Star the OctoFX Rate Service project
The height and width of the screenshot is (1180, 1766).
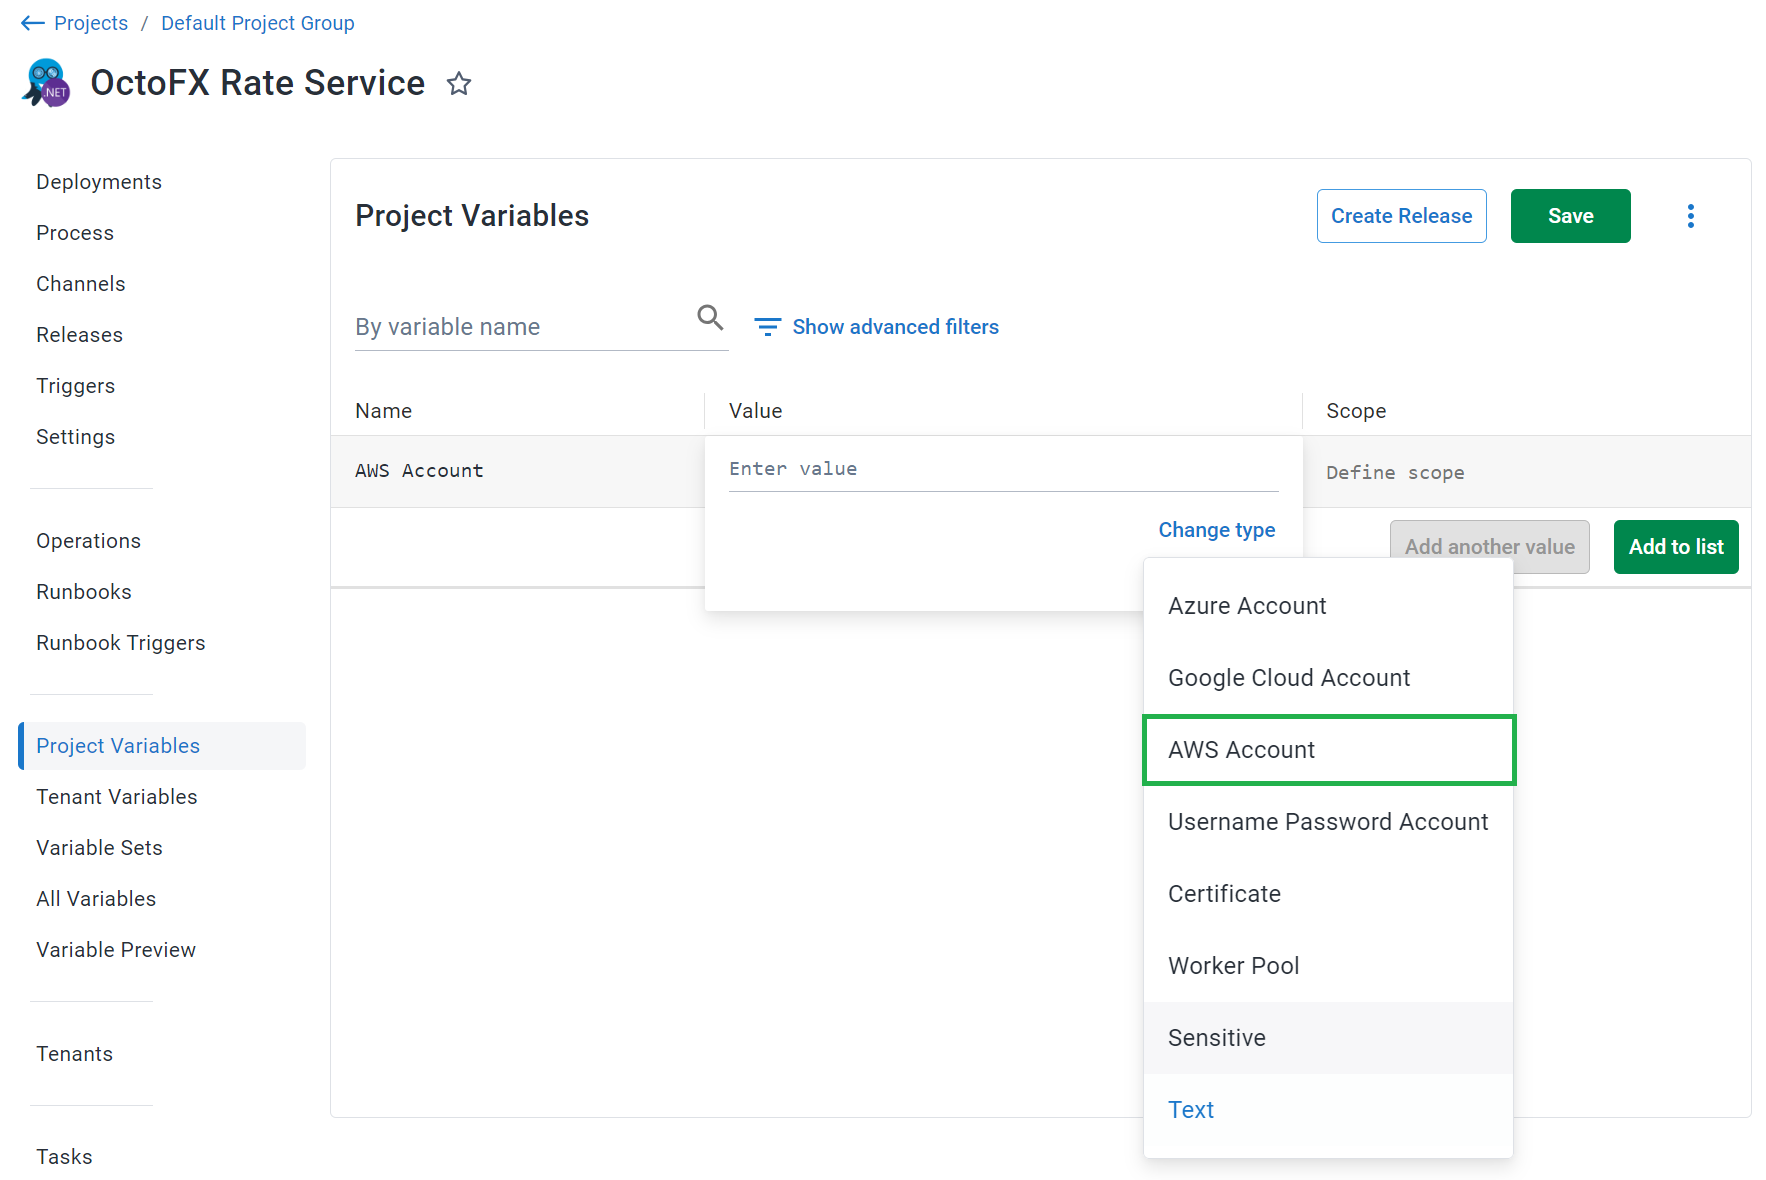(x=459, y=83)
